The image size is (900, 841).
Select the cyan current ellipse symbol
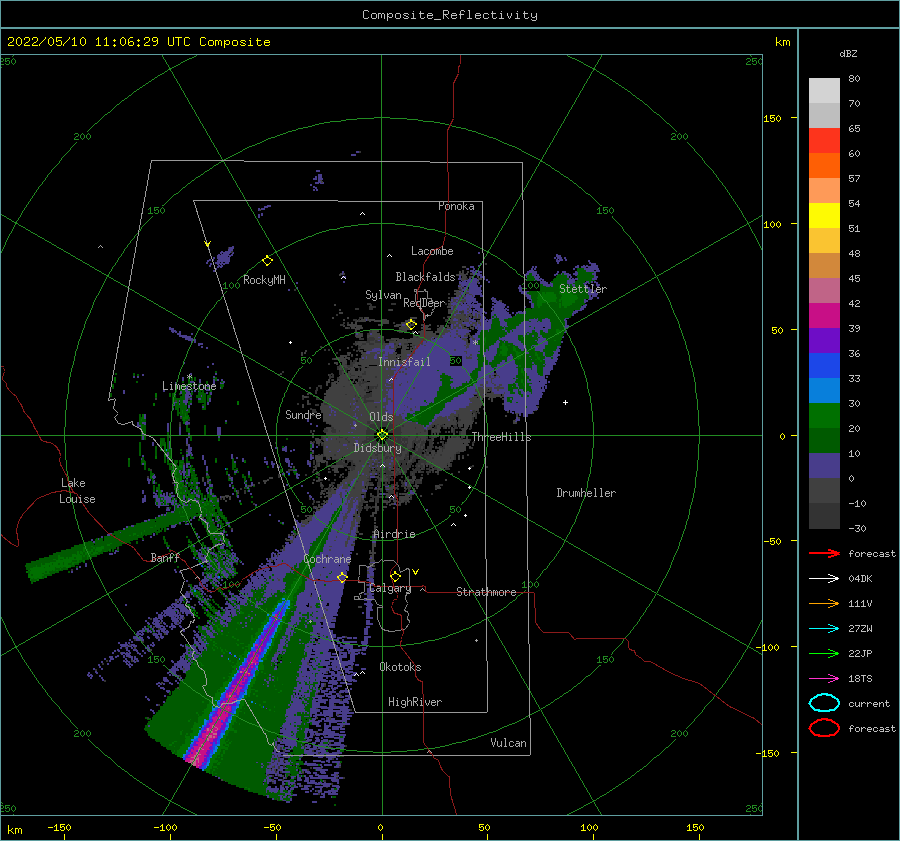pyautogui.click(x=824, y=703)
